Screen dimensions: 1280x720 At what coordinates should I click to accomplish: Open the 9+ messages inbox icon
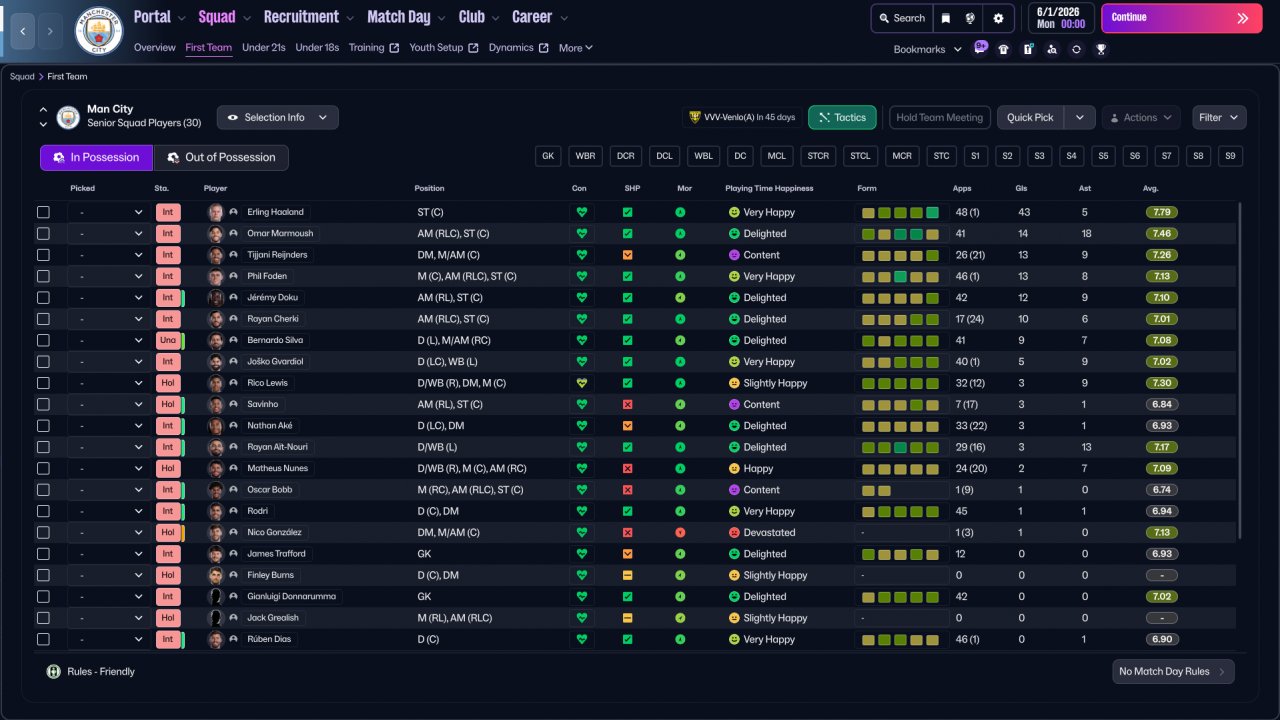(x=980, y=47)
